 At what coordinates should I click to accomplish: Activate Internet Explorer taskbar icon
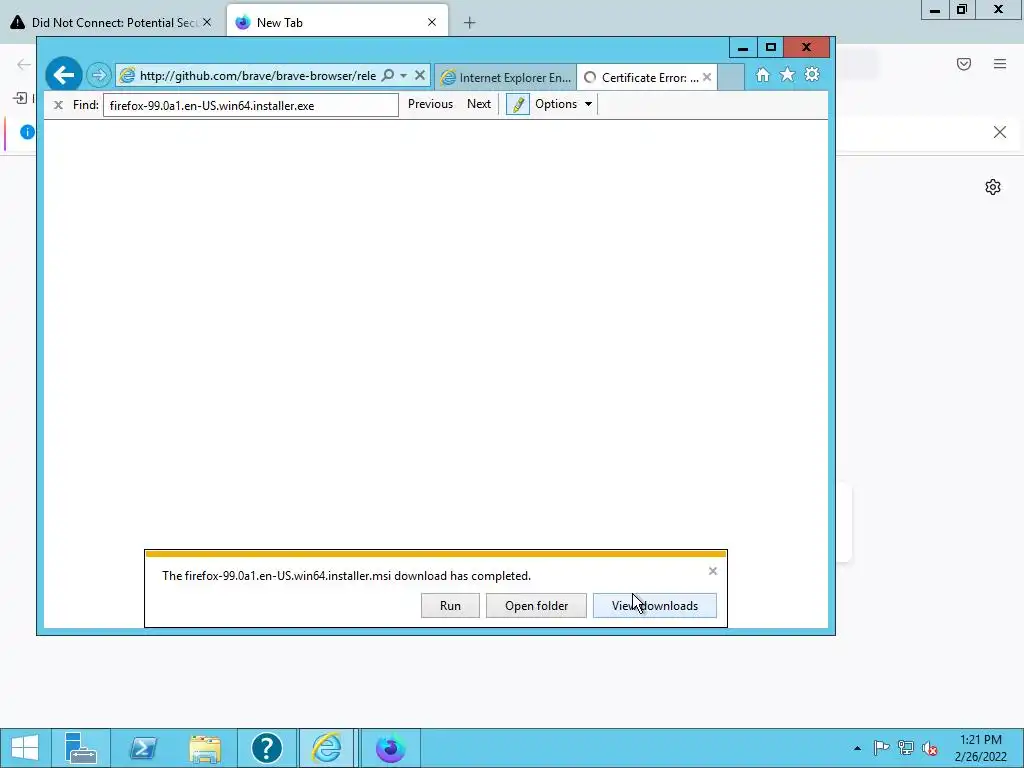pyautogui.click(x=327, y=748)
